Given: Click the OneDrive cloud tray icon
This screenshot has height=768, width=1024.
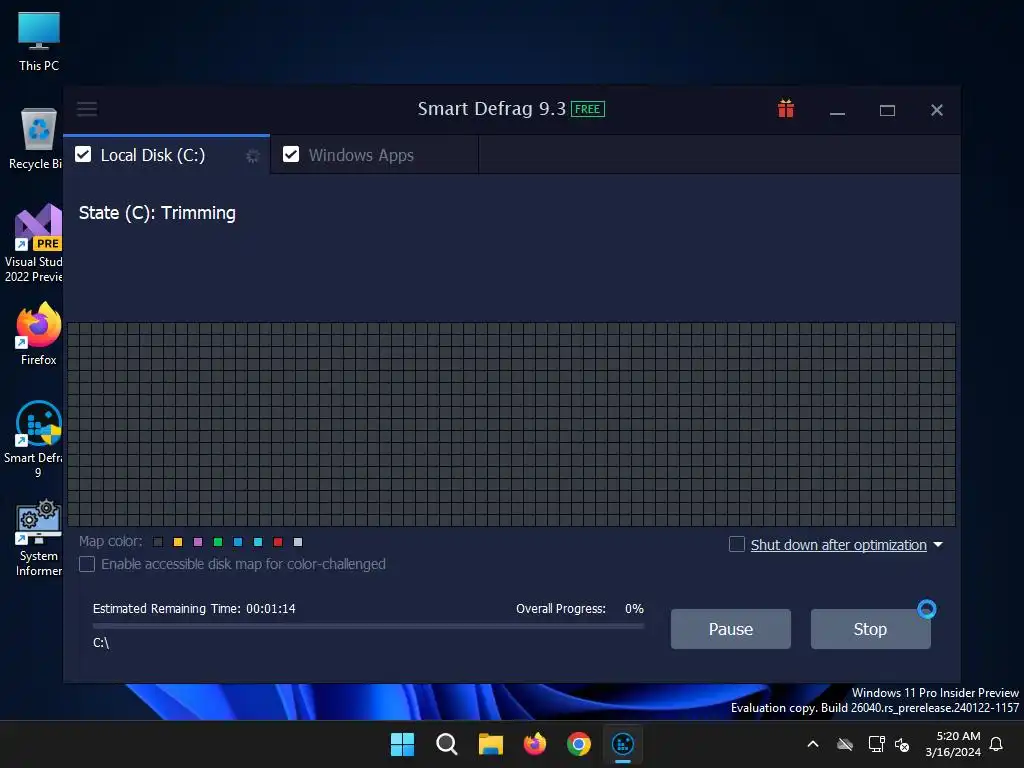Looking at the screenshot, I should coord(845,744).
